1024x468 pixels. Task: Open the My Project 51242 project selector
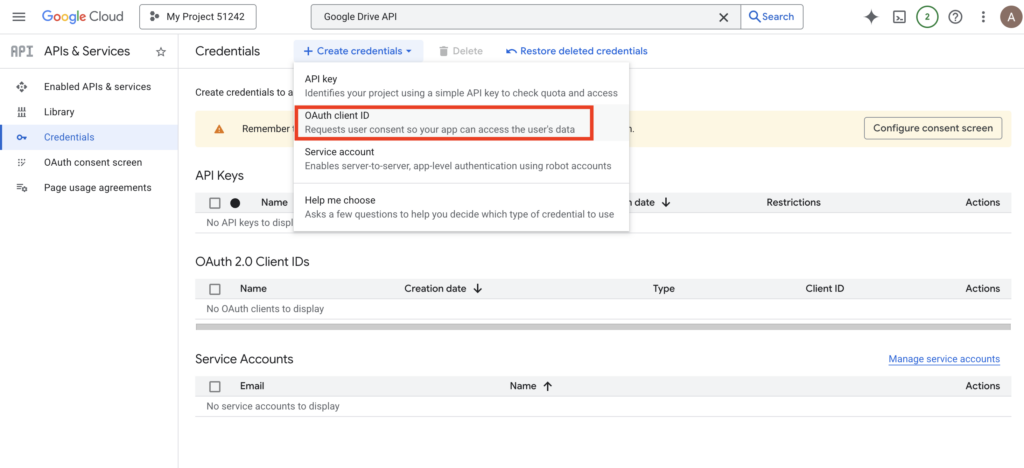198,17
